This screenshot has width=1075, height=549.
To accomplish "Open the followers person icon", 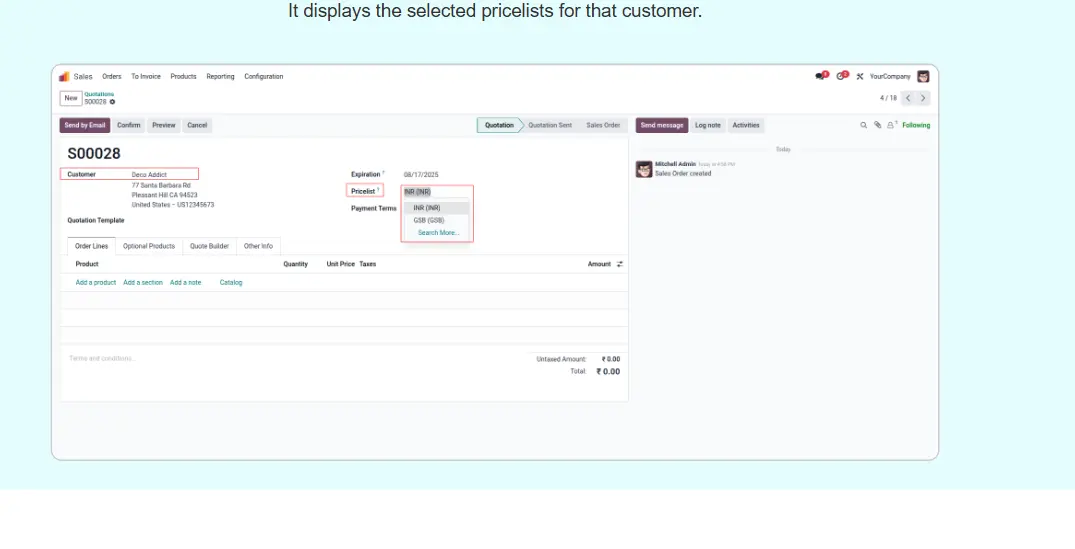I will (891, 125).
